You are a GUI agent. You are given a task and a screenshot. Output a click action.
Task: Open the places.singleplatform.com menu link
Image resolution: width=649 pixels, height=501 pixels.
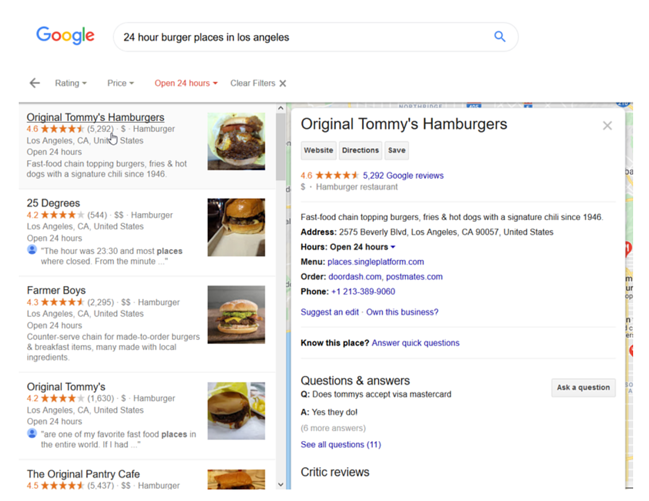(375, 262)
